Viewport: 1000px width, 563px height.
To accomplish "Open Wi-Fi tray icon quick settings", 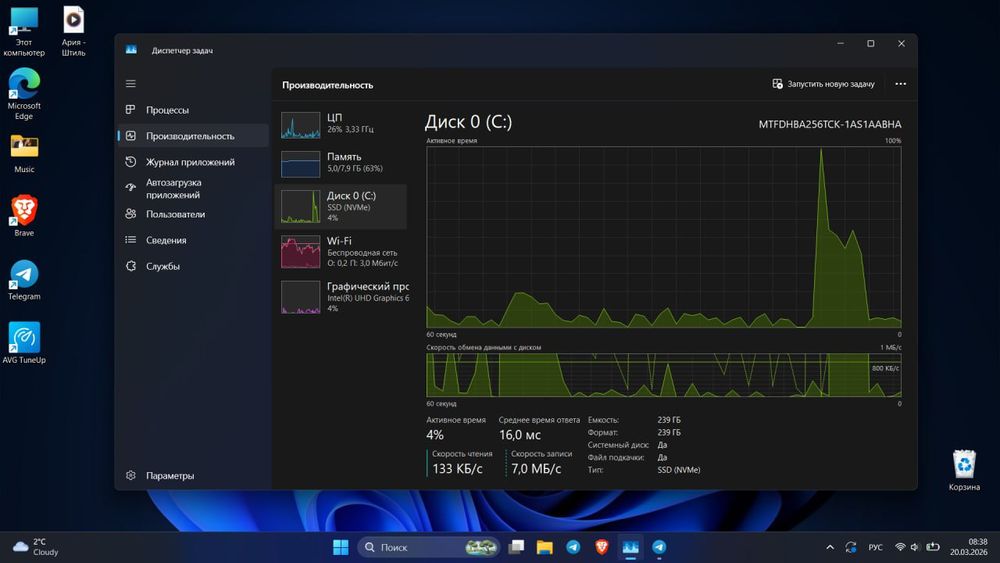I will click(x=900, y=547).
